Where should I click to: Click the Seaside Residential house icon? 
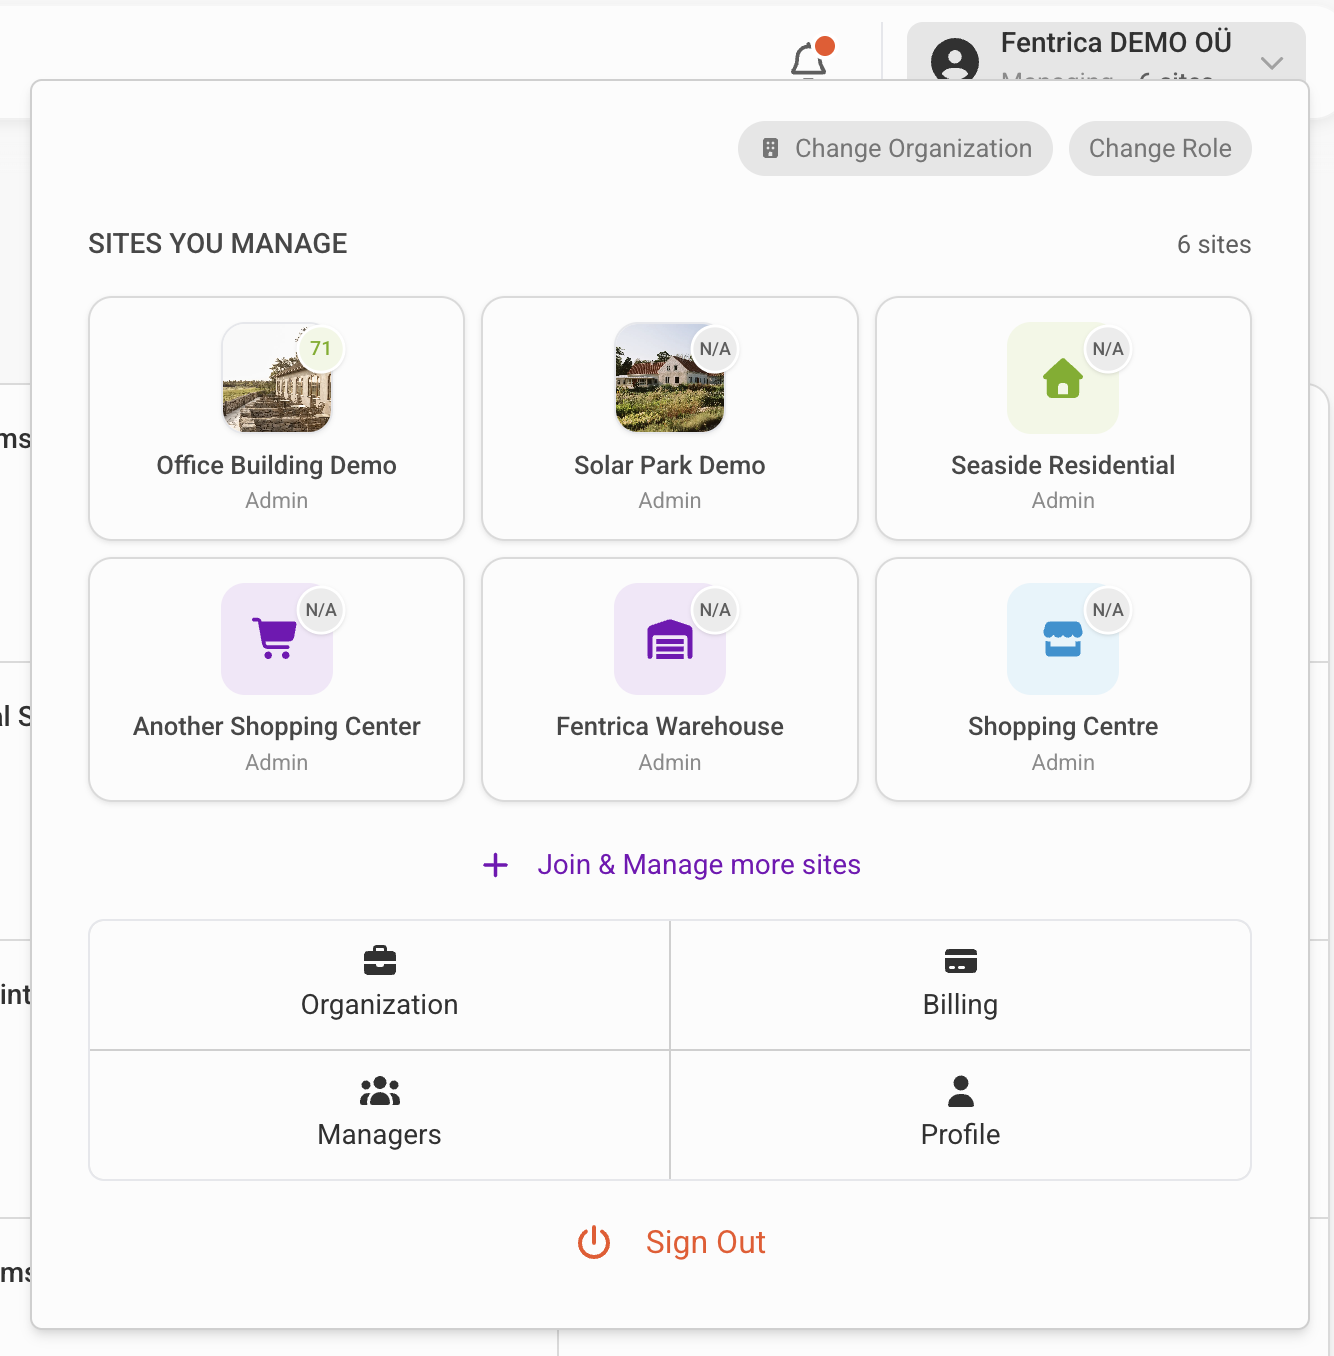(1063, 378)
